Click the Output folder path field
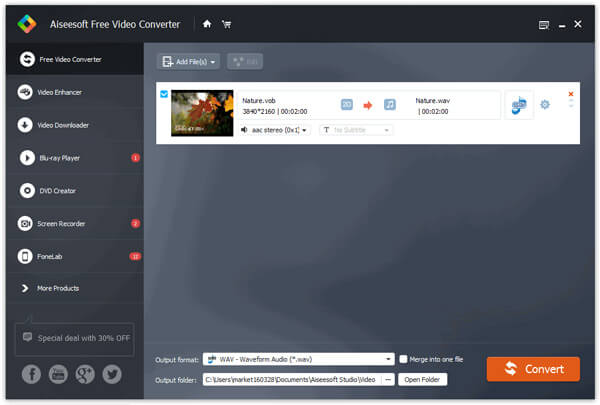 pyautogui.click(x=292, y=380)
